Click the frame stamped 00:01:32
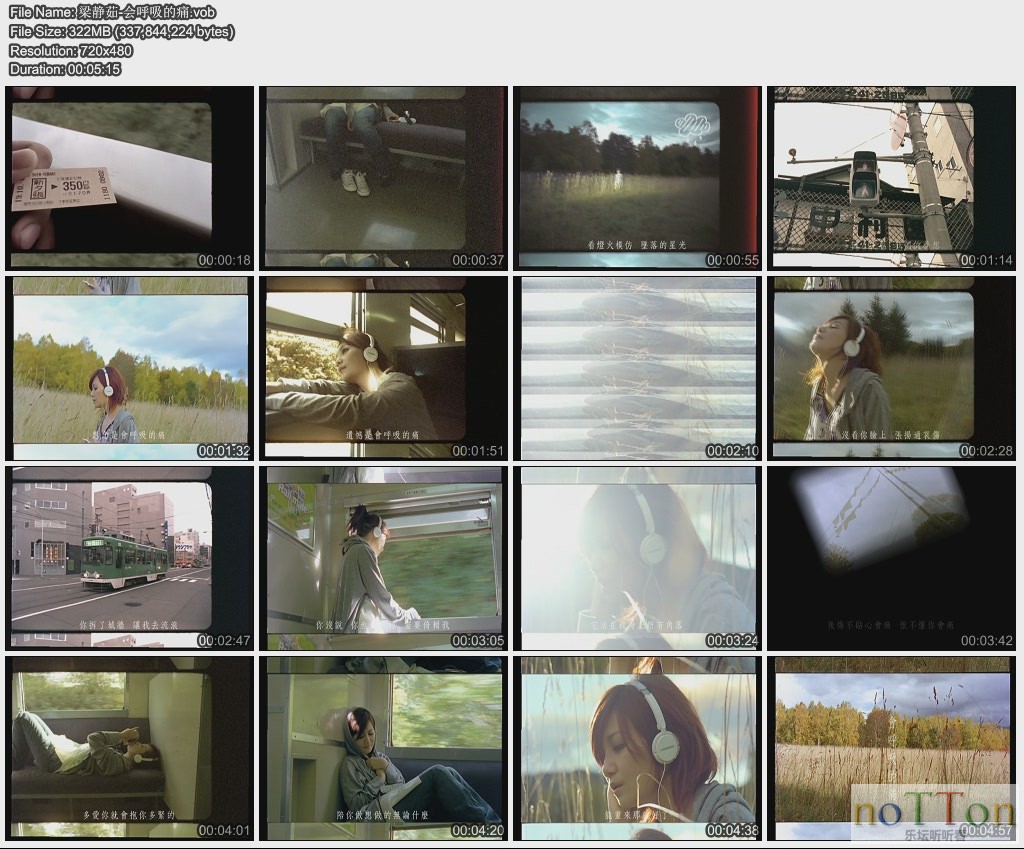The width and height of the screenshot is (1024, 849). [x=129, y=369]
